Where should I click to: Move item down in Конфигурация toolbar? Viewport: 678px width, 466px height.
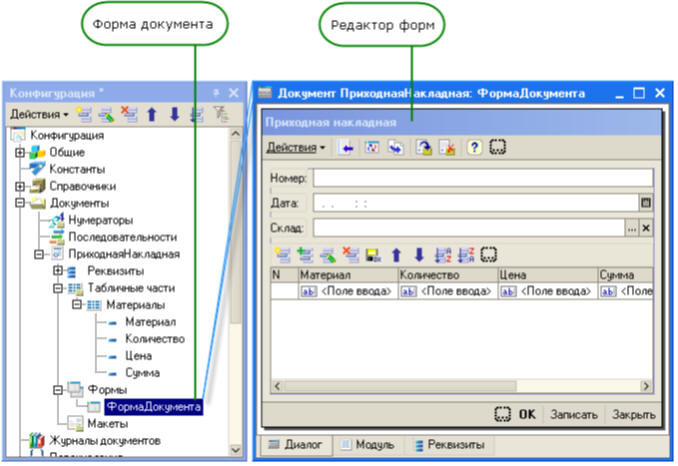point(175,115)
